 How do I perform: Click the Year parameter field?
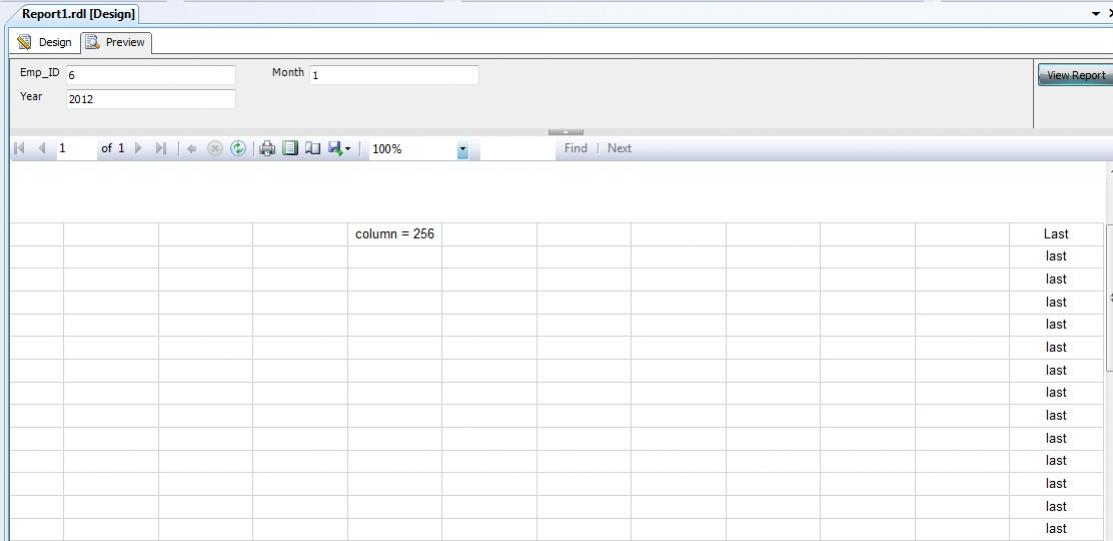coord(150,99)
